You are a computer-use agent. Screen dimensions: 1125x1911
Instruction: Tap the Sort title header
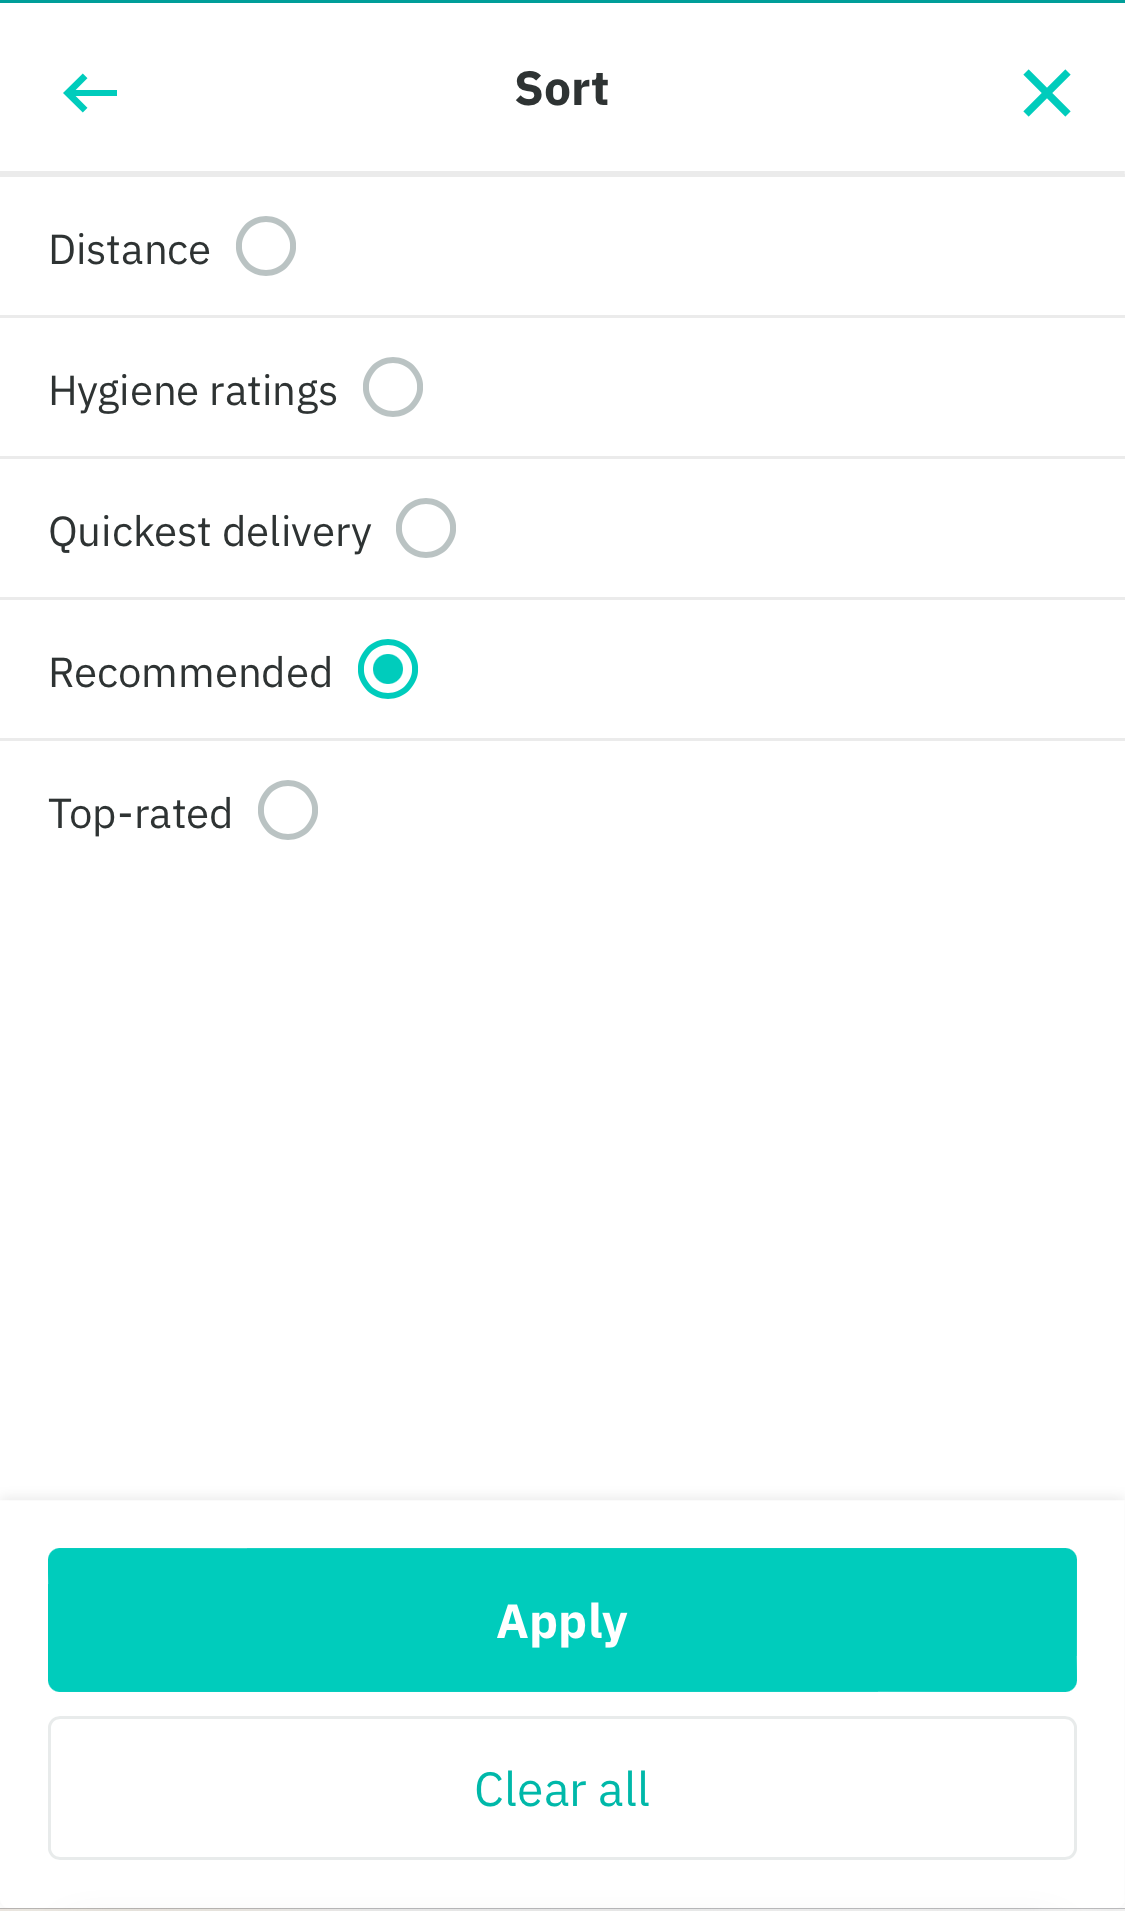[562, 88]
